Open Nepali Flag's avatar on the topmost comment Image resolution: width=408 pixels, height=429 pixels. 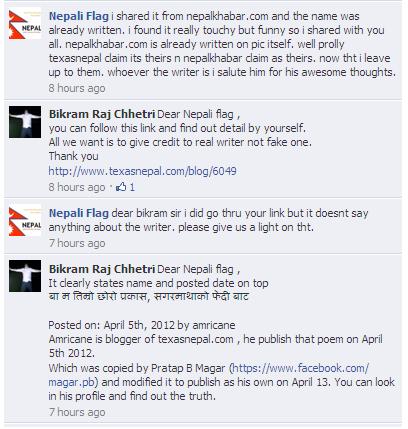(25, 25)
